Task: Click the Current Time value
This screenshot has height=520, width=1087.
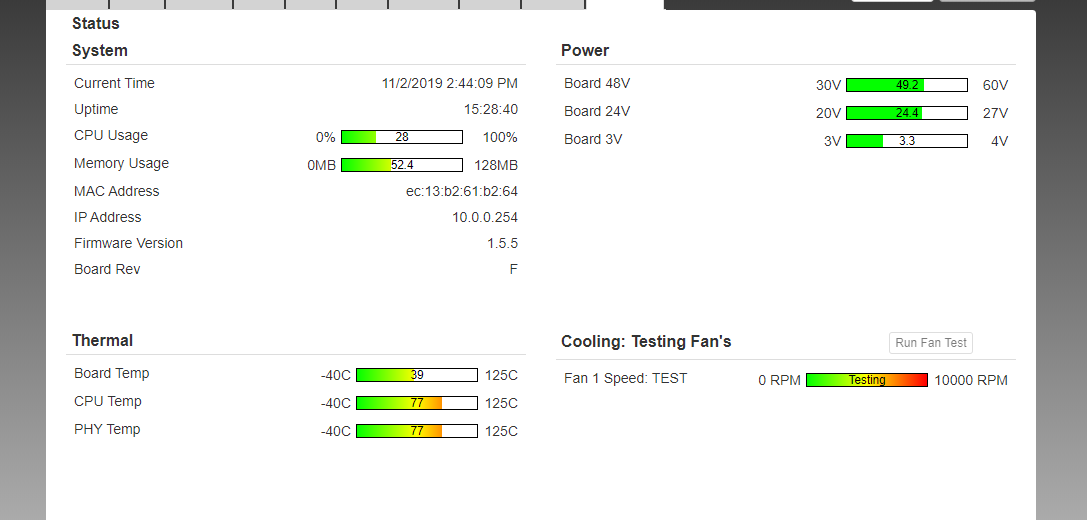Action: click(x=449, y=83)
